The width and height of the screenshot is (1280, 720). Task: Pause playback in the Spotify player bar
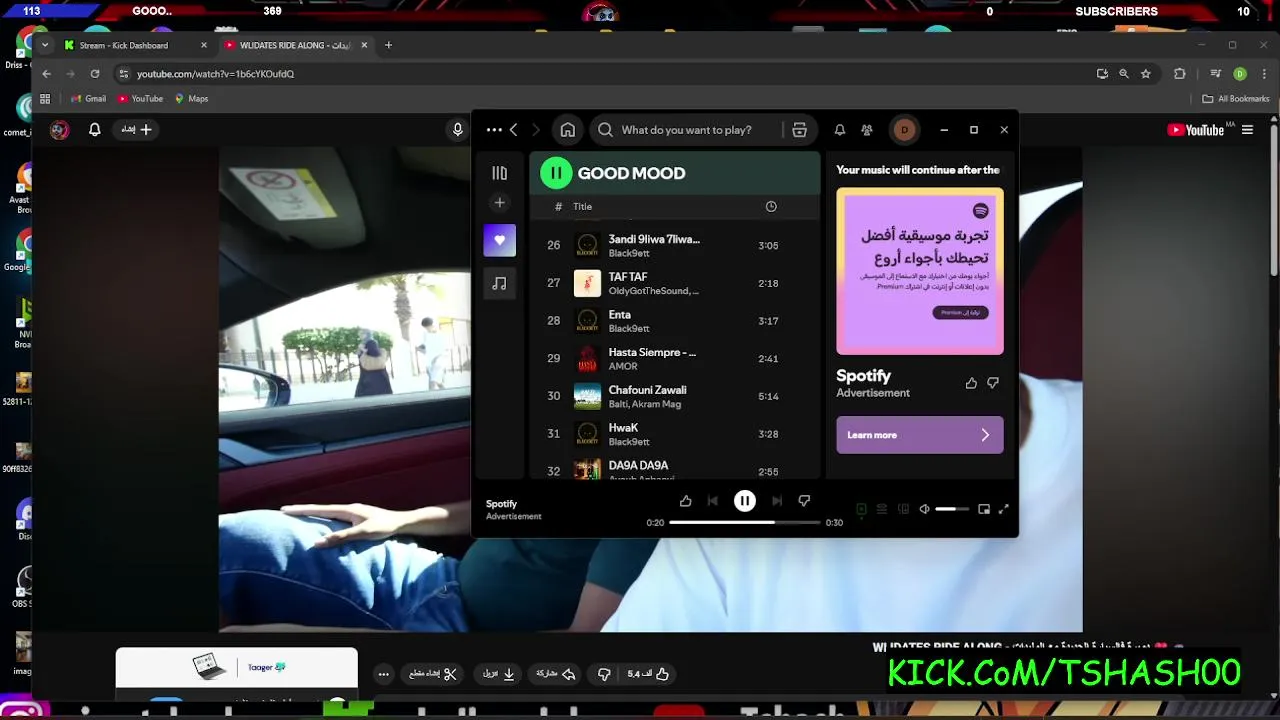tap(745, 501)
